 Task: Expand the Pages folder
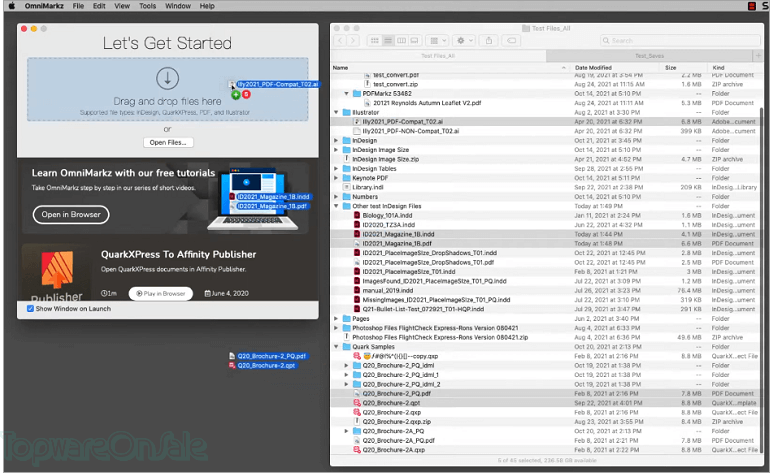tap(336, 319)
